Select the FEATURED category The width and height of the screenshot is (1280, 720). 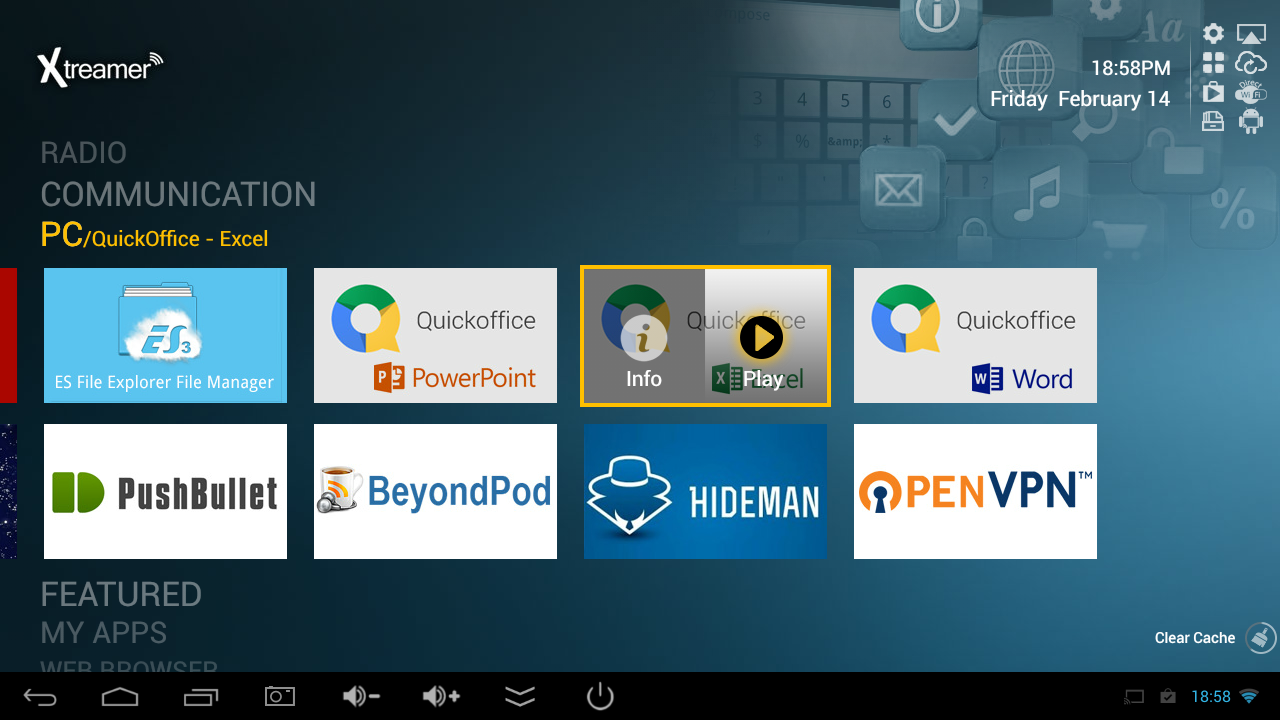point(121,594)
